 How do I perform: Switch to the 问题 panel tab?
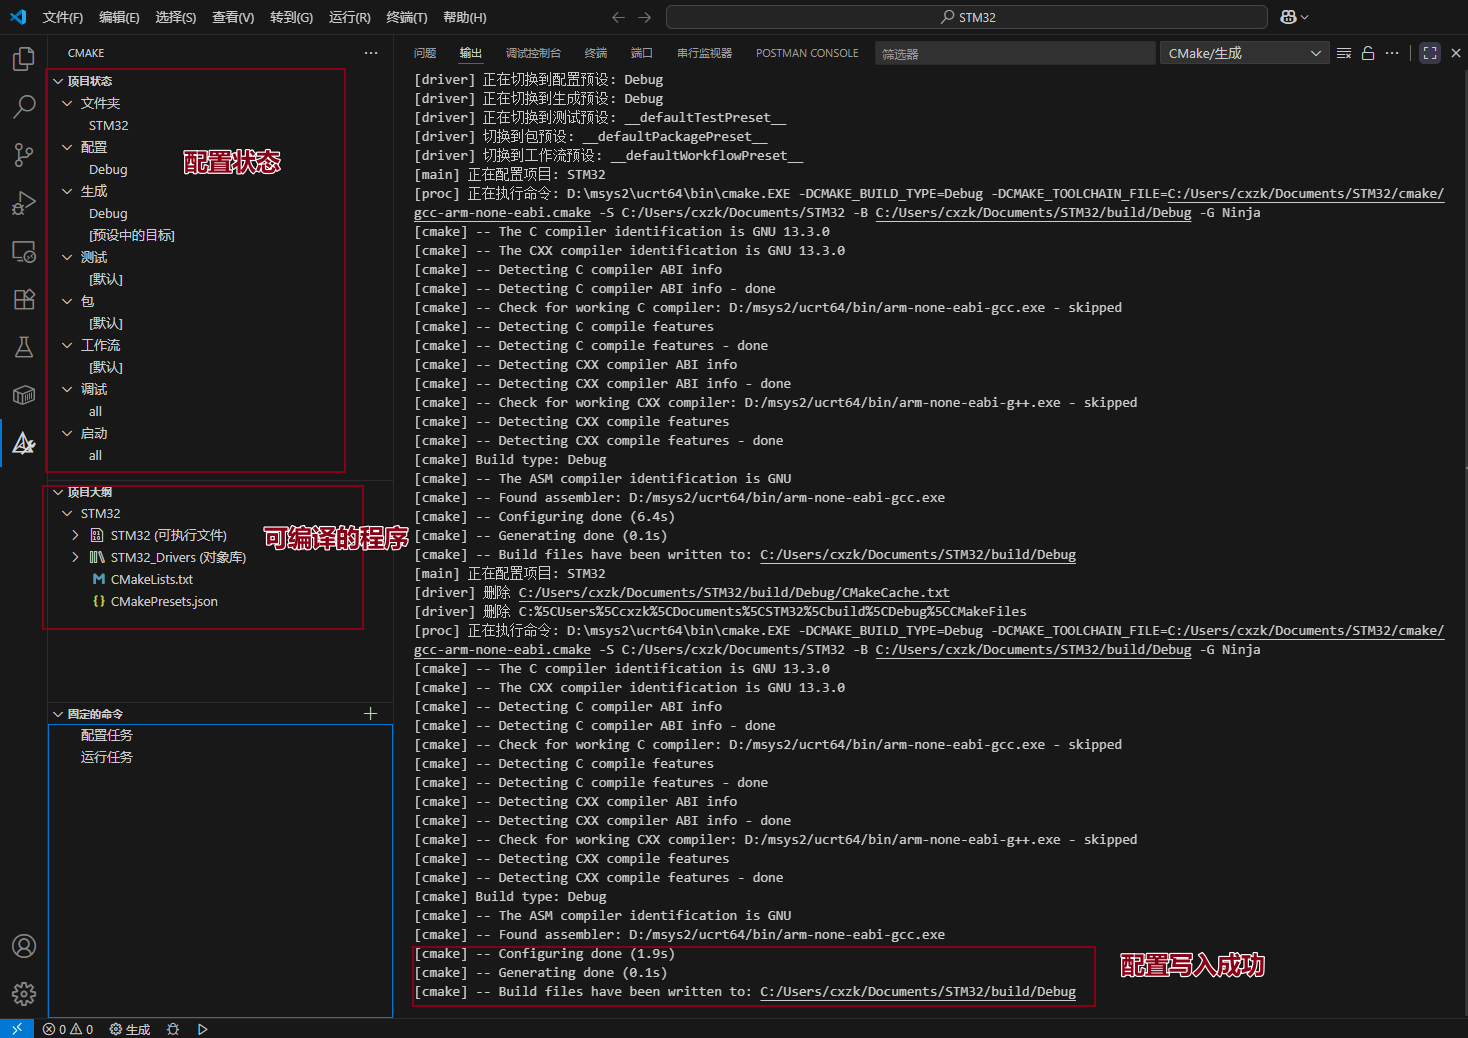coord(425,53)
